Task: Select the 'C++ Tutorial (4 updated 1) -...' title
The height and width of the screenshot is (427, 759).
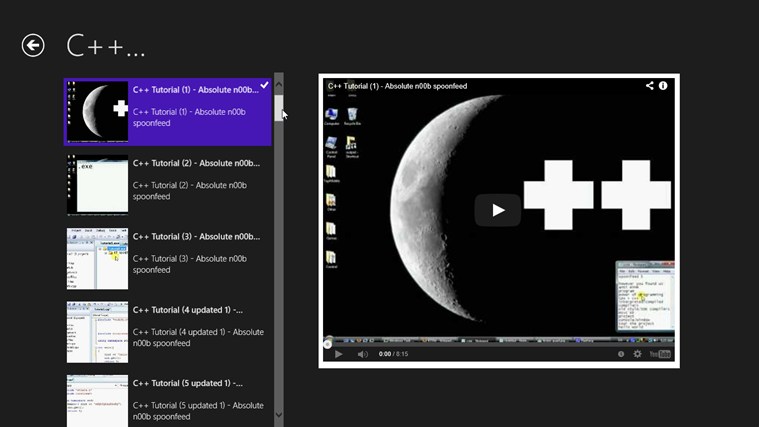Action: click(x=188, y=310)
